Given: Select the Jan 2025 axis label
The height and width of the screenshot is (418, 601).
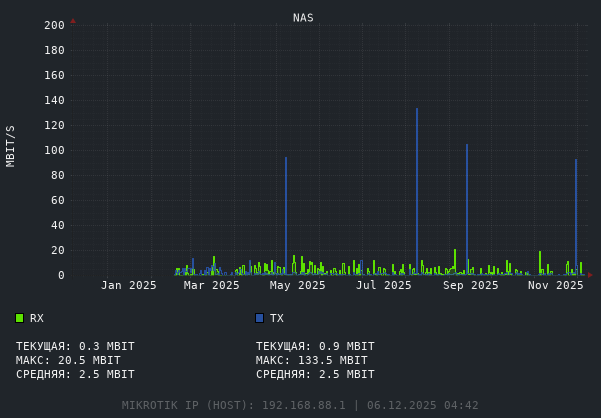Looking at the screenshot, I should [x=129, y=286].
